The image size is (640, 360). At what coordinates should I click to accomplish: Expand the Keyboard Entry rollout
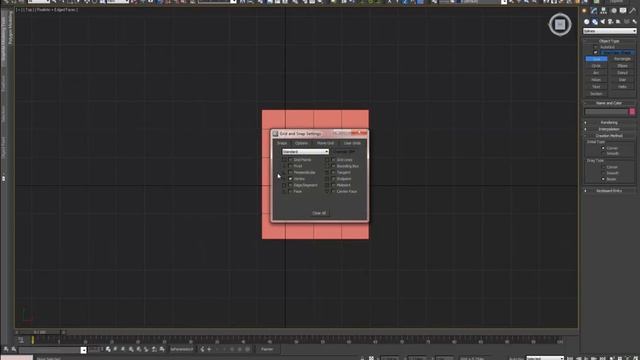pyautogui.click(x=609, y=191)
